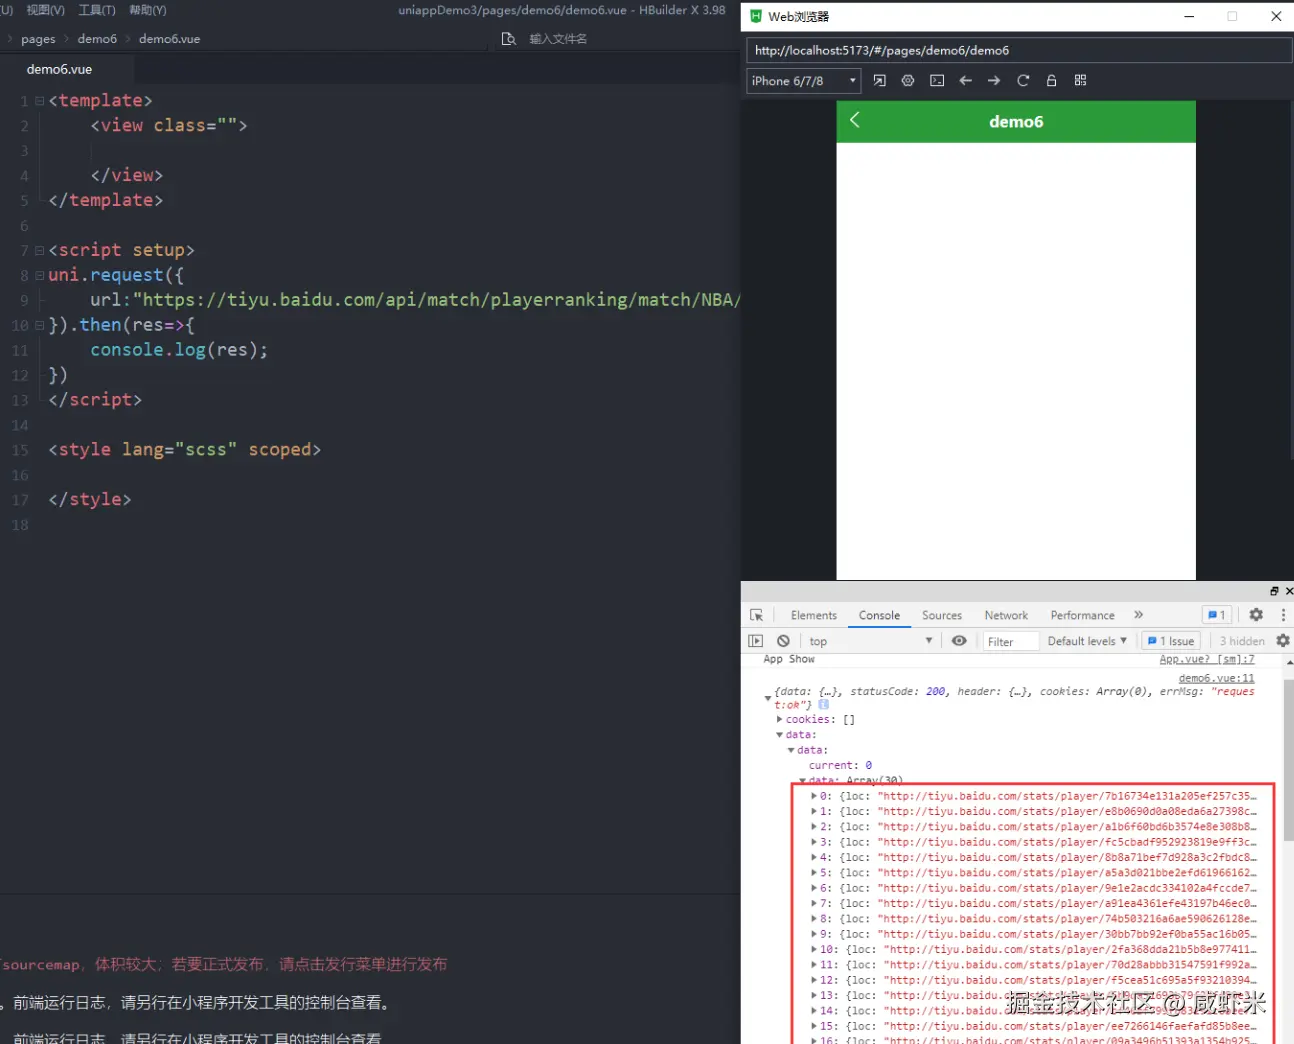Activate the inspect element picker icon
This screenshot has height=1044, width=1294.
pos(757,615)
